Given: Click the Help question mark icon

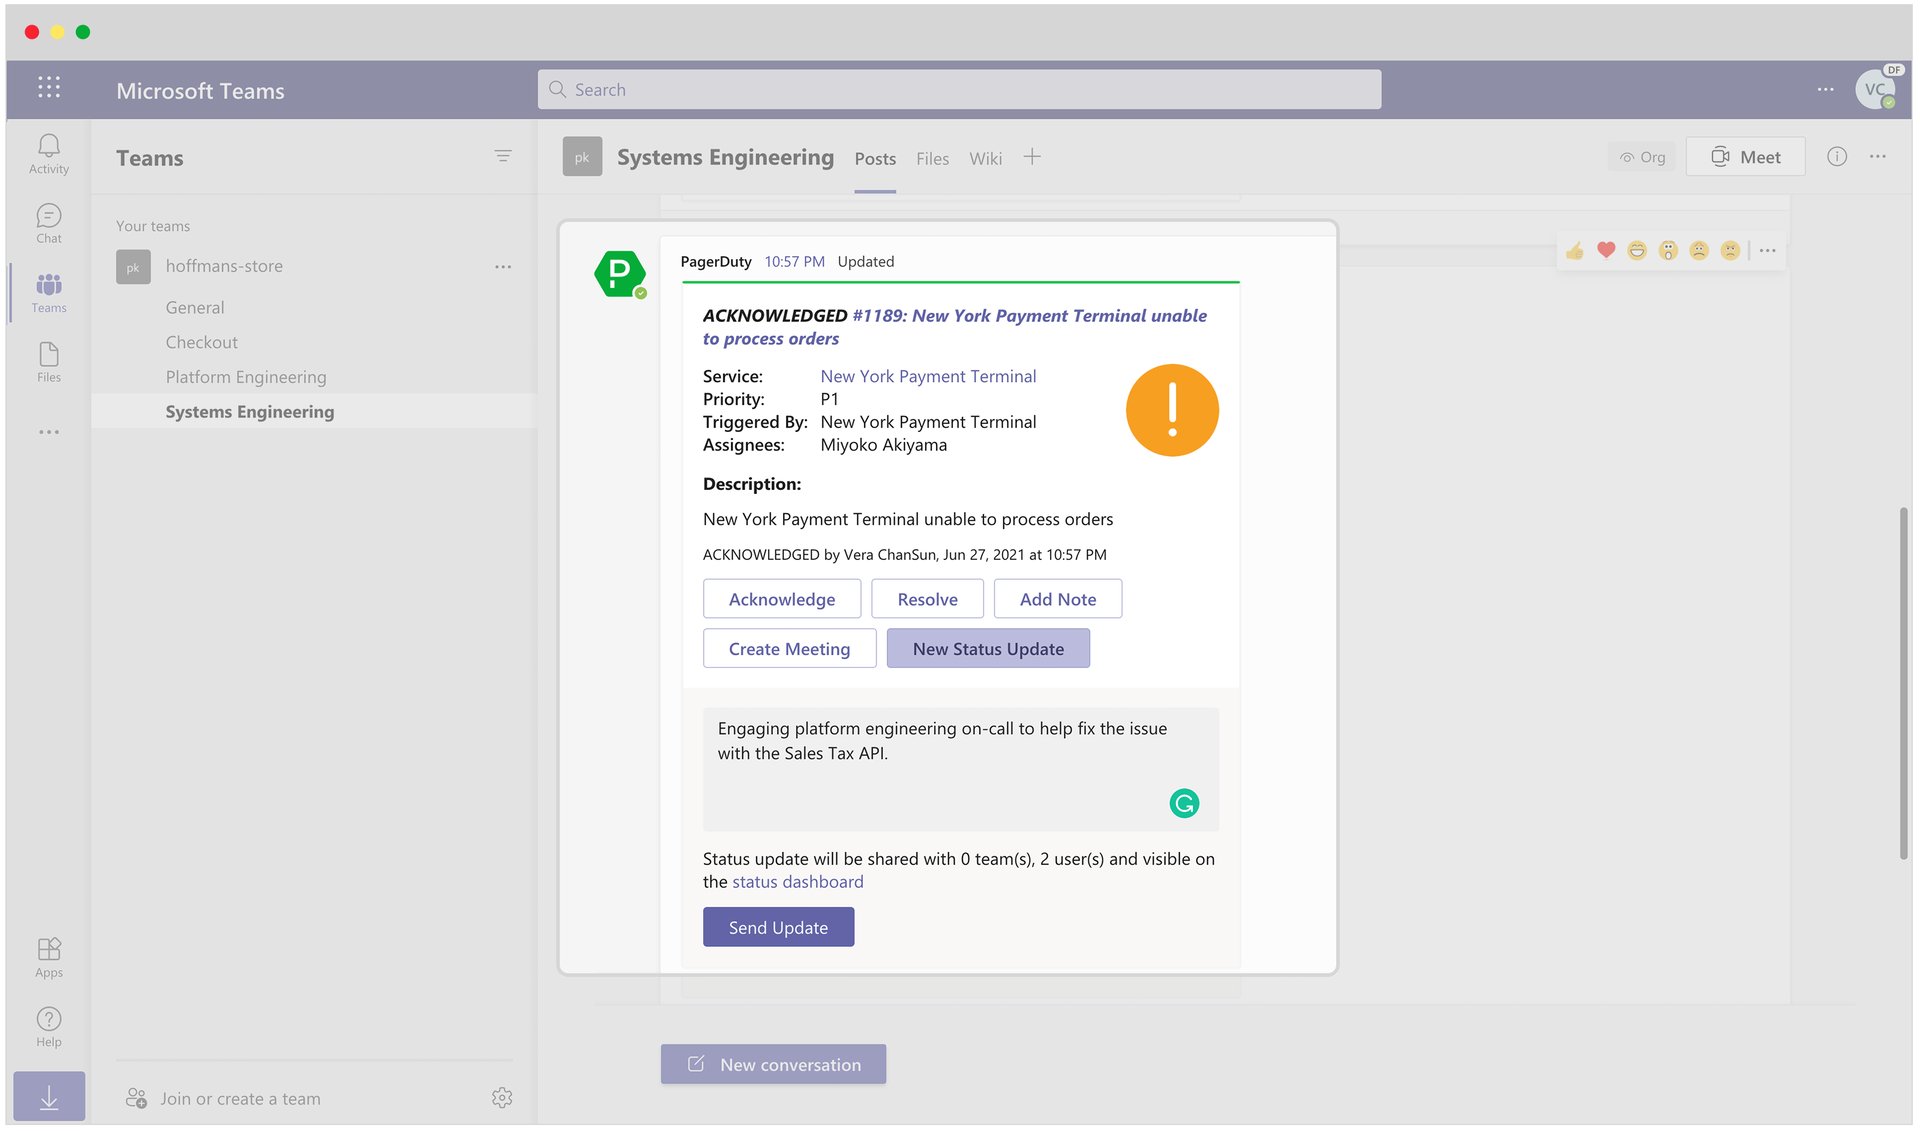Looking at the screenshot, I should [x=48, y=1026].
